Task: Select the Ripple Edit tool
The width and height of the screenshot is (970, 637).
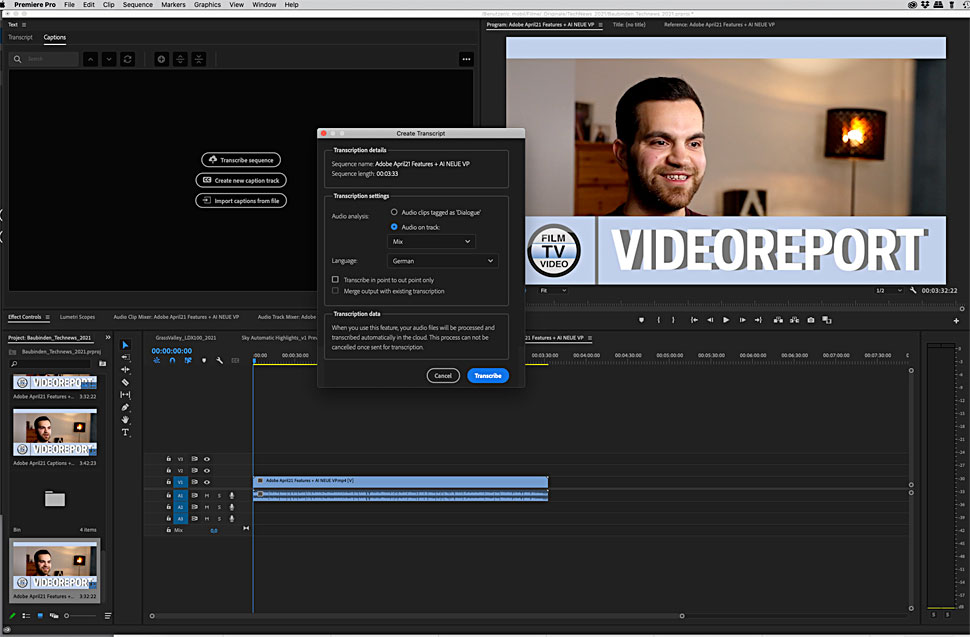Action: pos(125,369)
